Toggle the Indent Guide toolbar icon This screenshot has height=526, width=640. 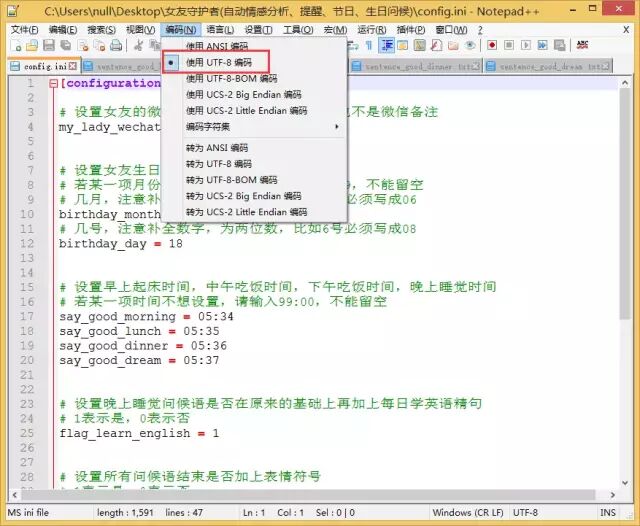click(386, 45)
